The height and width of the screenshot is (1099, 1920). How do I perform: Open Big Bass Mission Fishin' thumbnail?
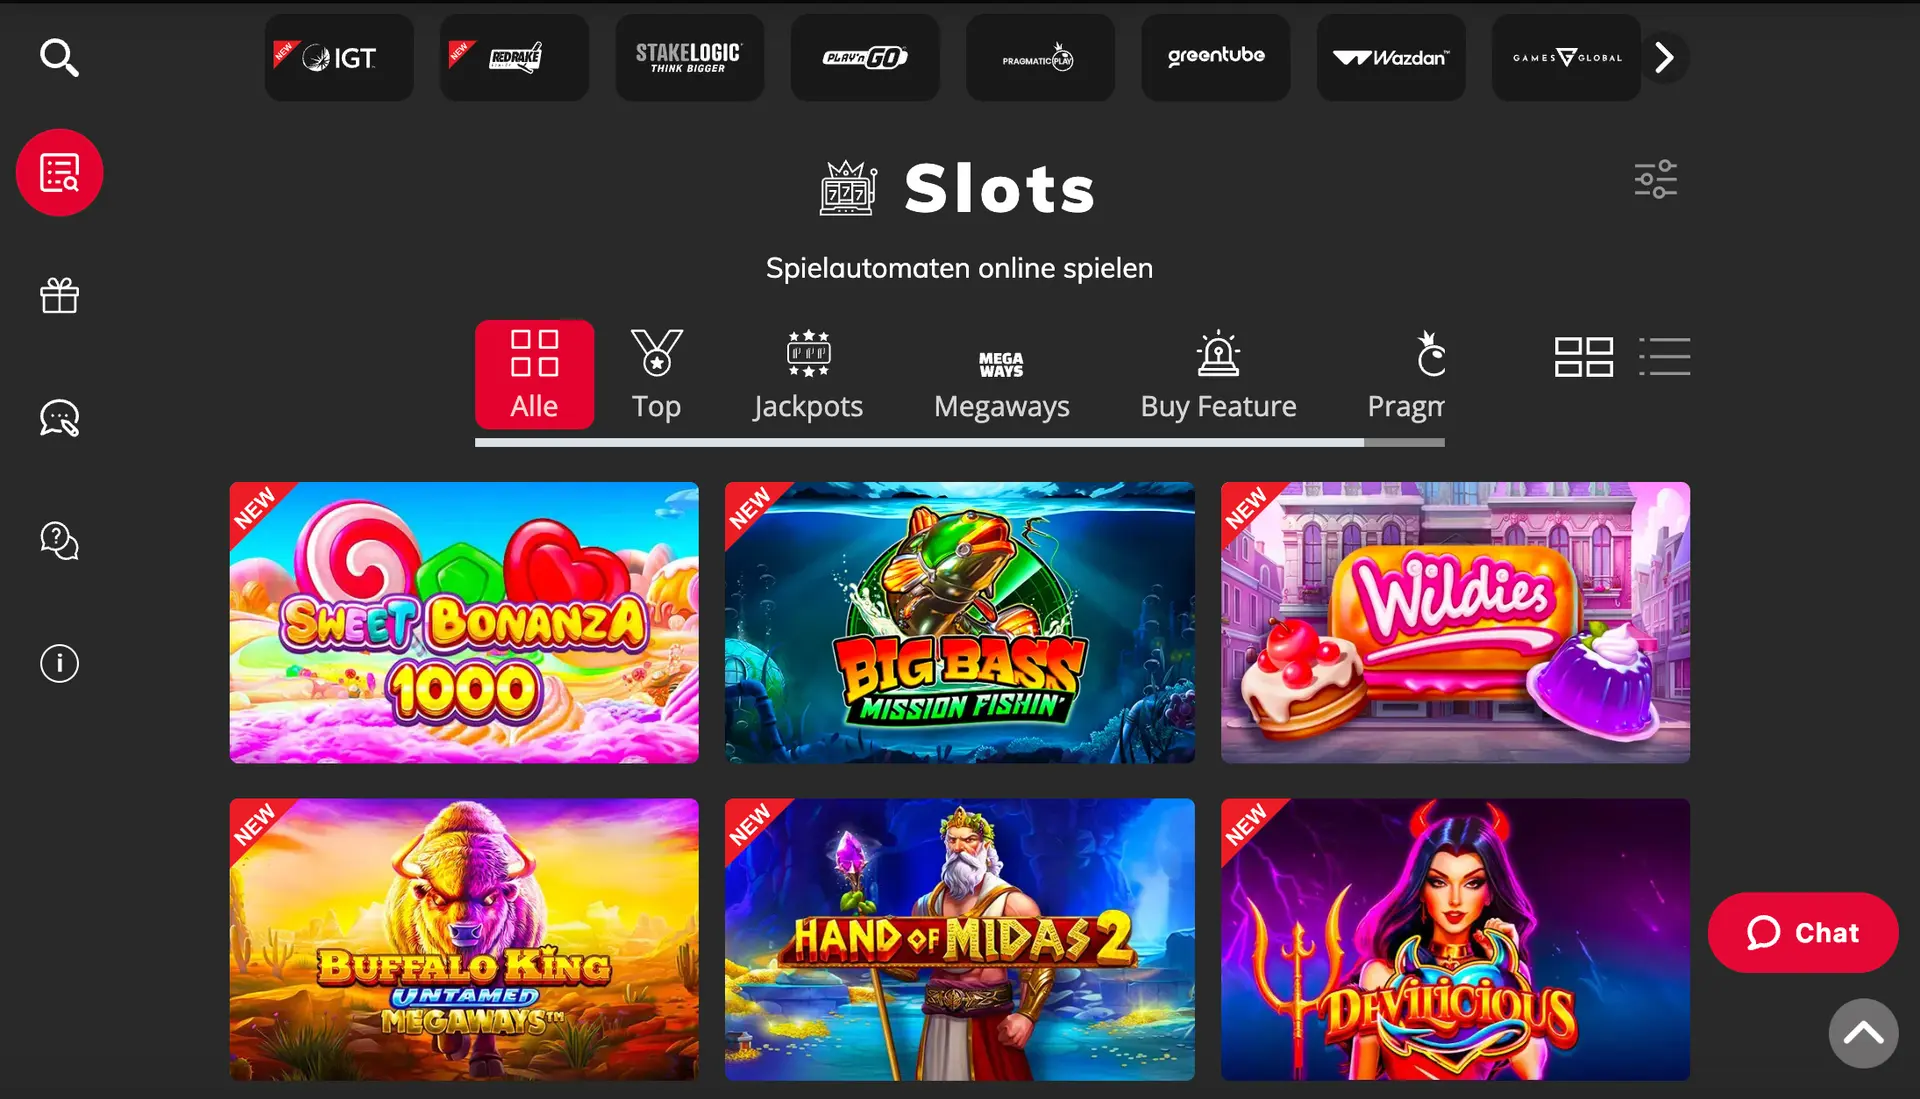[960, 622]
